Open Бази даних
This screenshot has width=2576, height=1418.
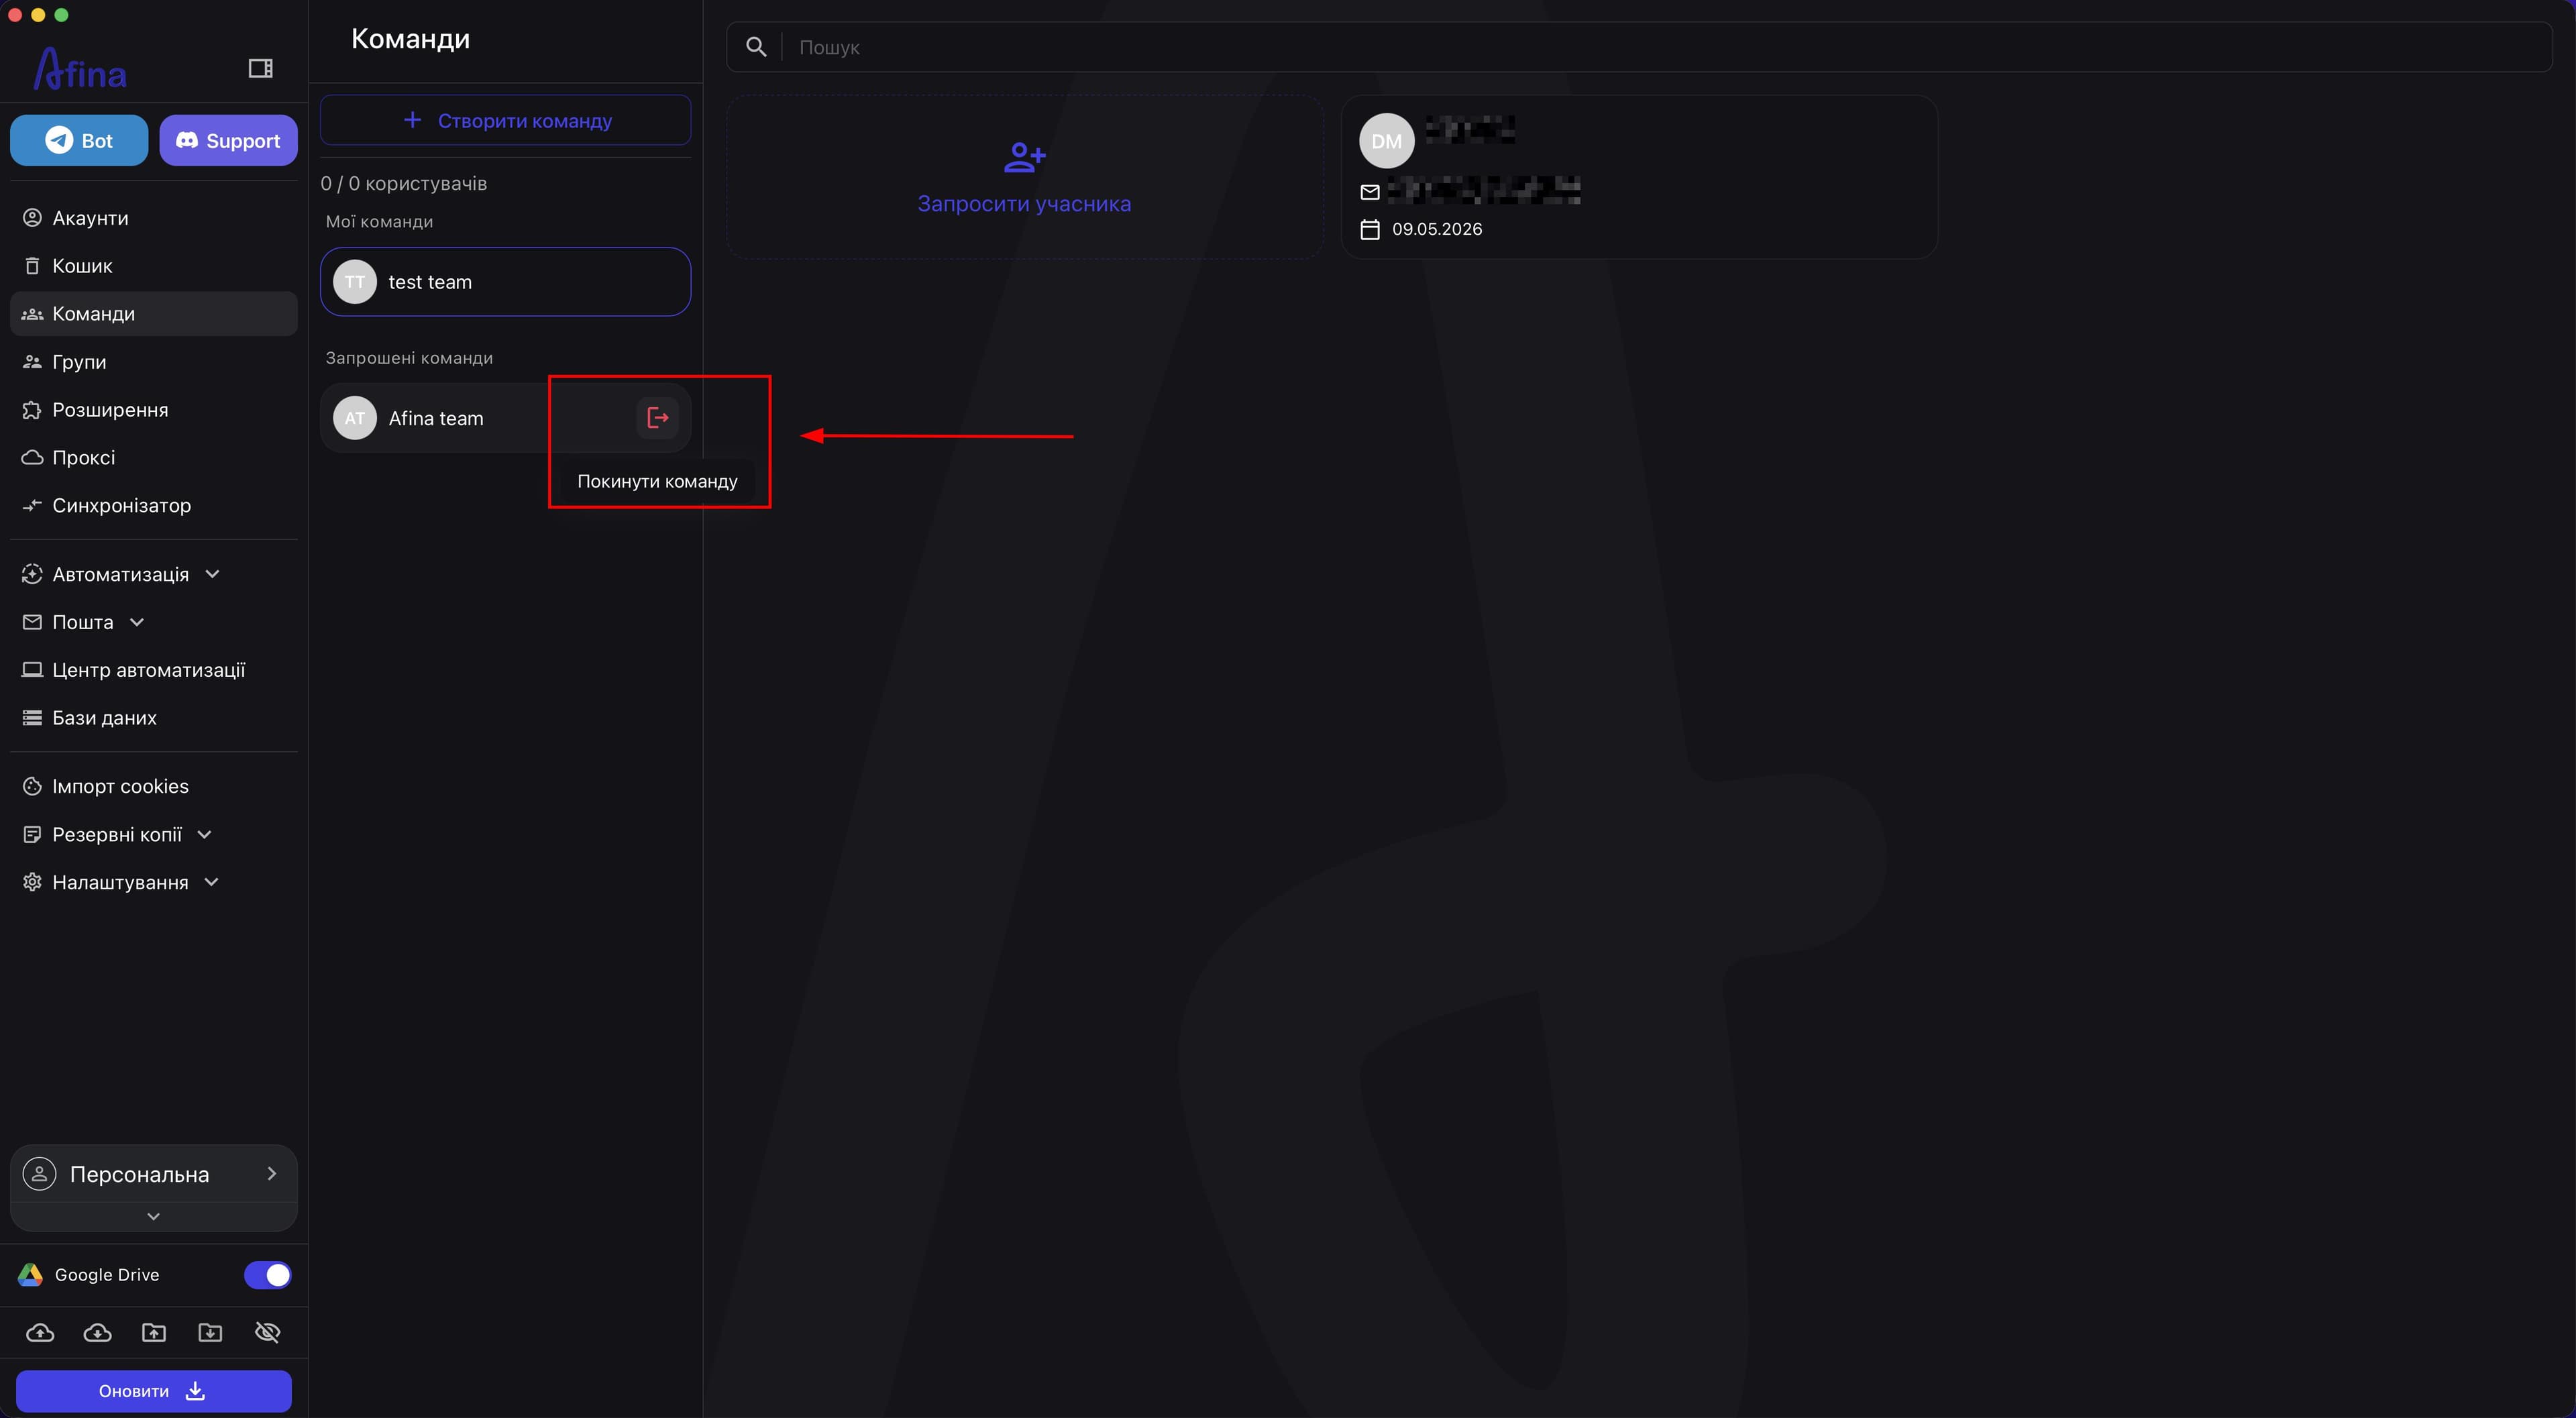pos(154,718)
